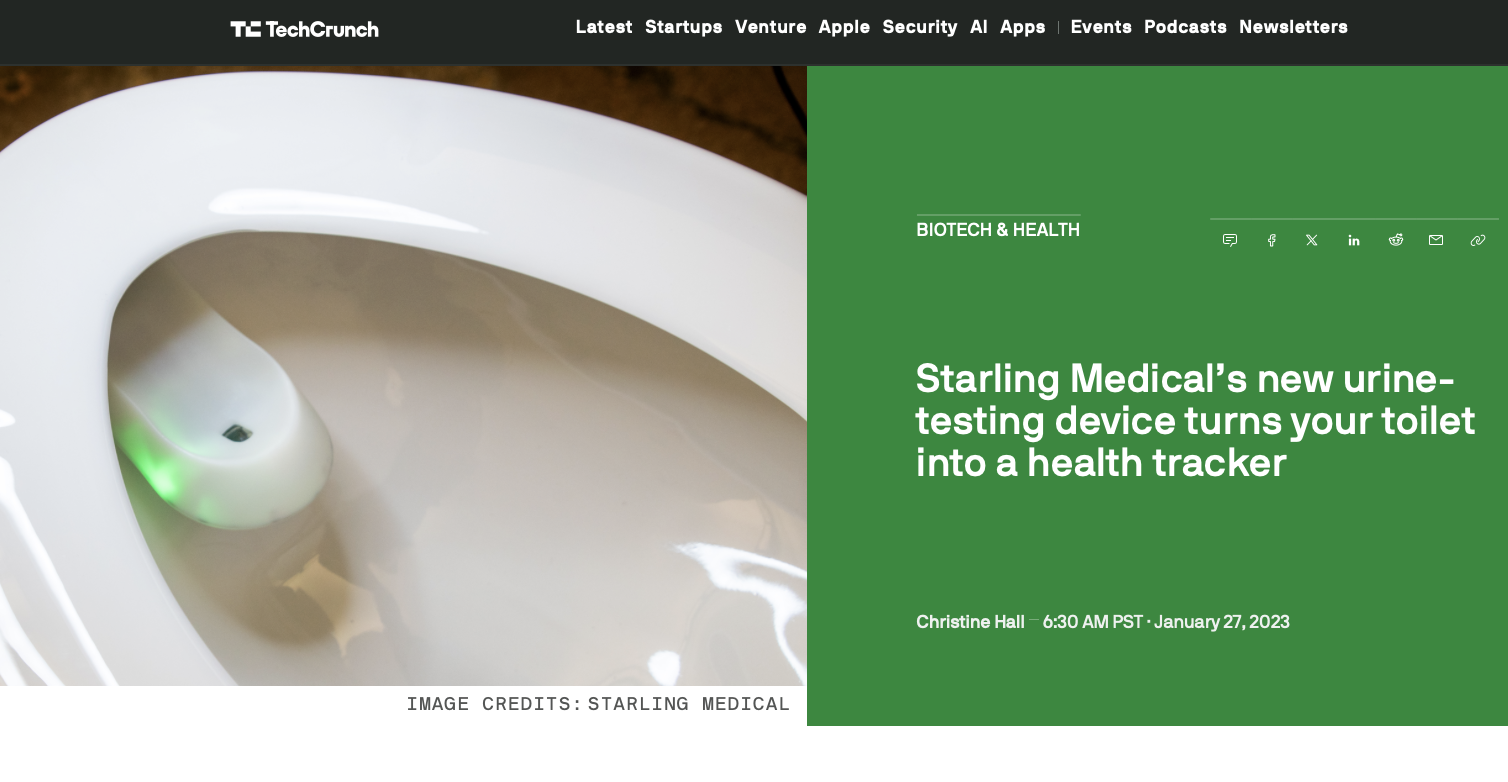Share article on Facebook
Image resolution: width=1508 pixels, height=782 pixels.
pos(1272,240)
